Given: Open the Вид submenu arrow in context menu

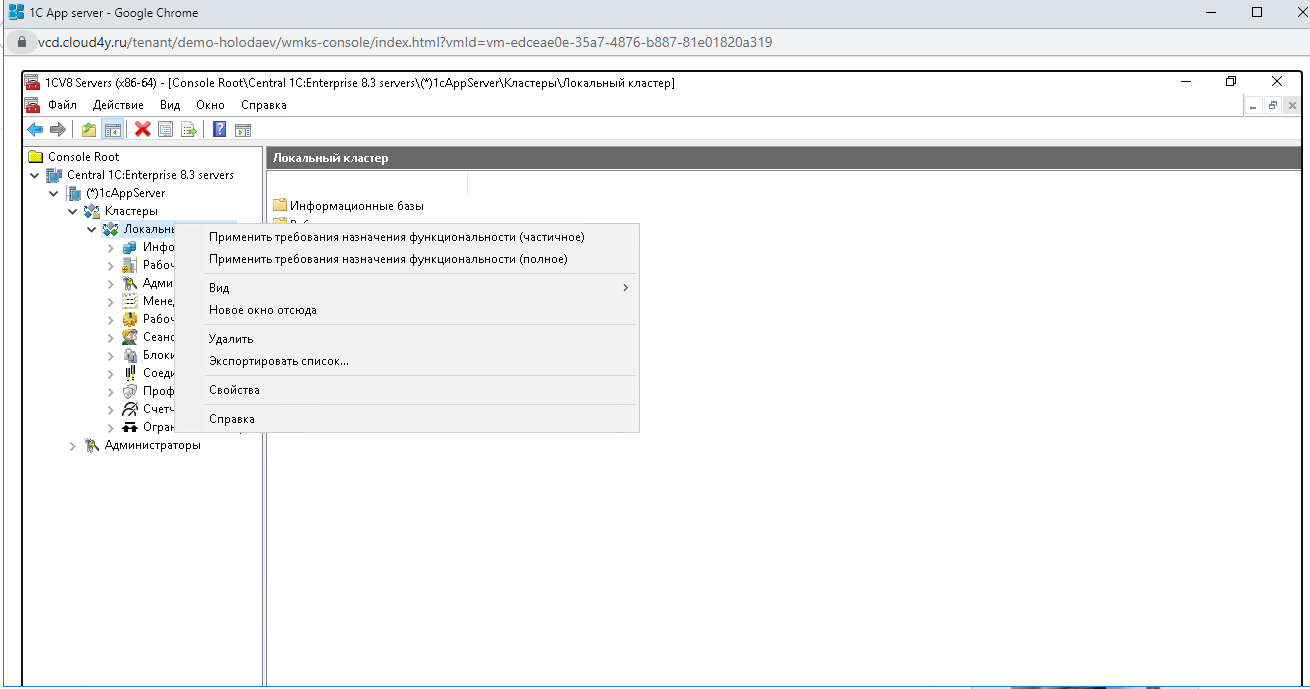Looking at the screenshot, I should pos(626,288).
